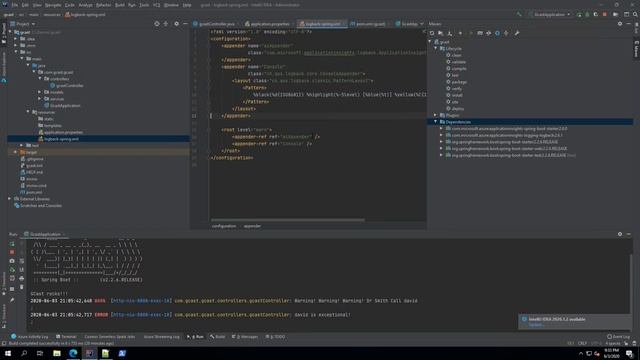Open File Explorer from the taskbar
This screenshot has width=640, height=360.
(x=57, y=353)
